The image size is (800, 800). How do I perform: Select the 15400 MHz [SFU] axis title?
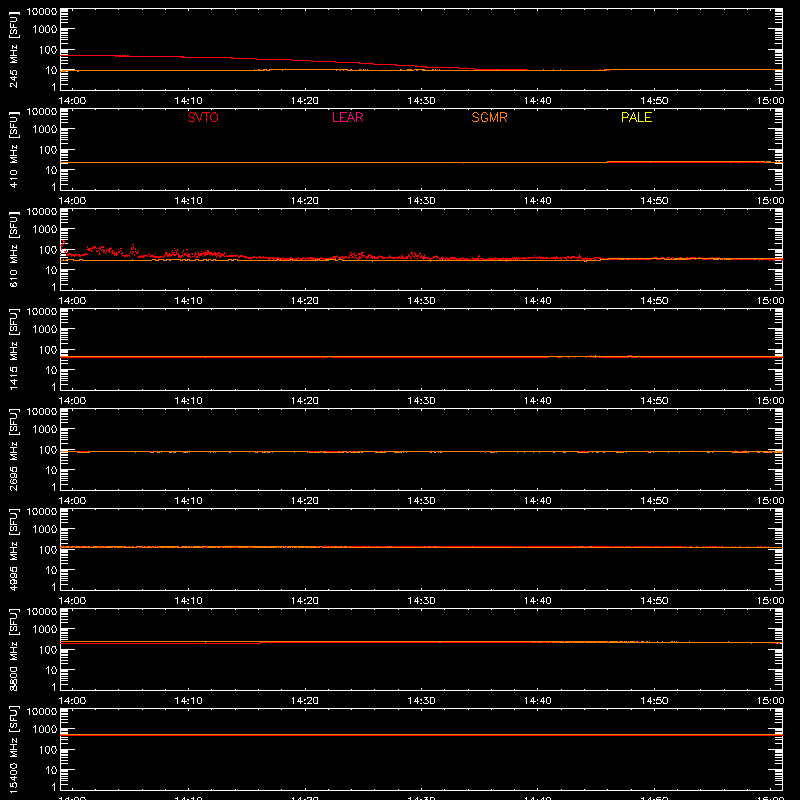point(14,749)
